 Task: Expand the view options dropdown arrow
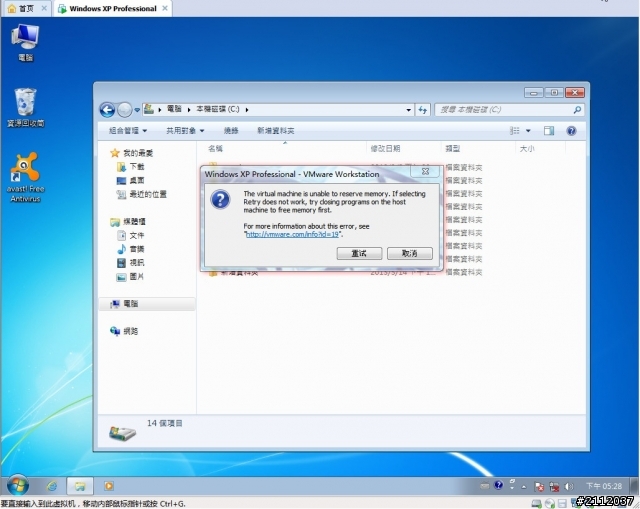click(x=528, y=131)
